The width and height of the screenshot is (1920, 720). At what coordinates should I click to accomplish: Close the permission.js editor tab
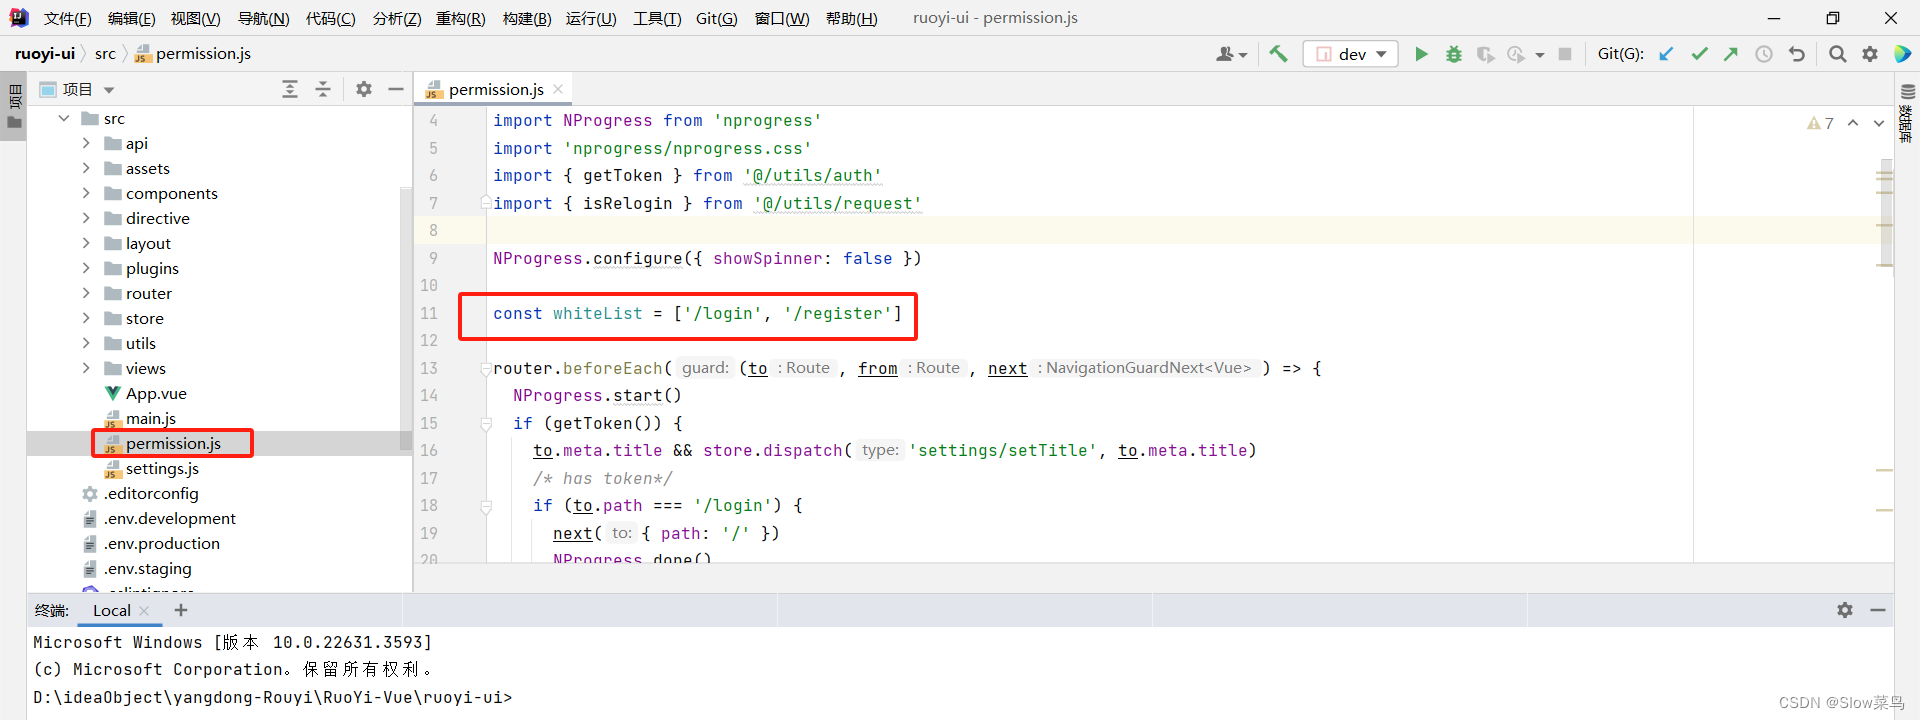558,89
